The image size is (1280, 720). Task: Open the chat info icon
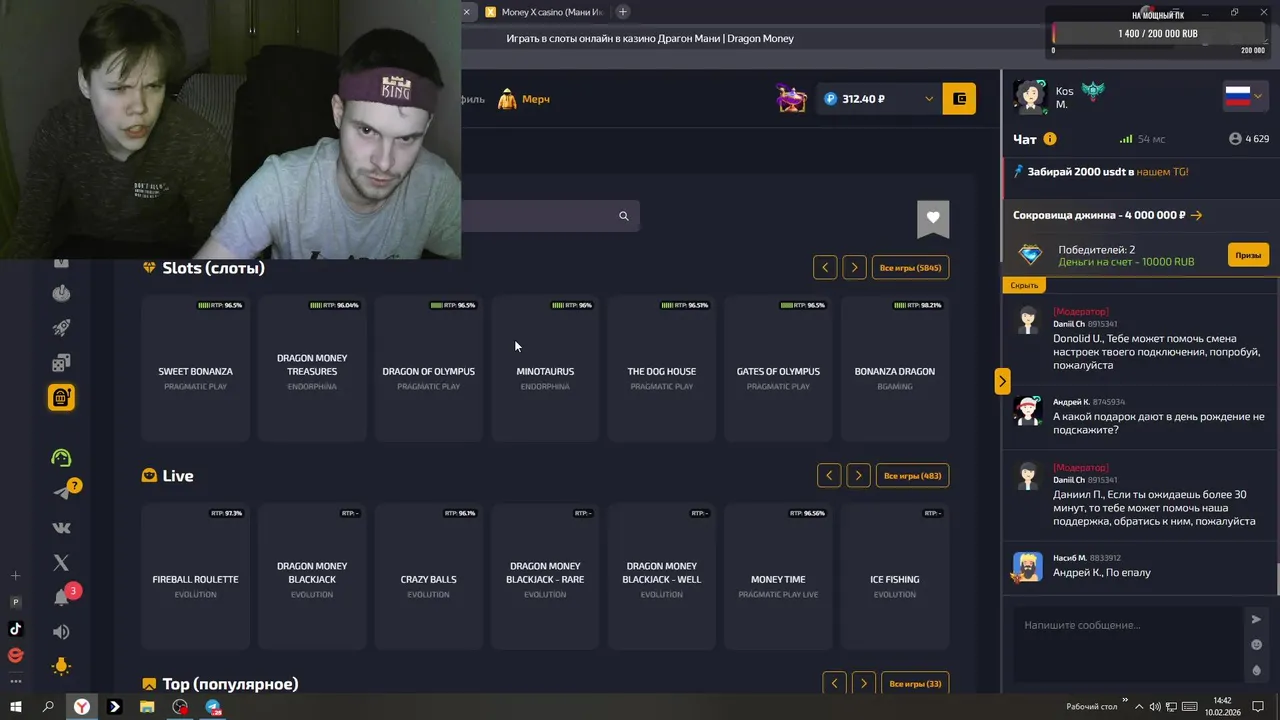coord(1050,139)
